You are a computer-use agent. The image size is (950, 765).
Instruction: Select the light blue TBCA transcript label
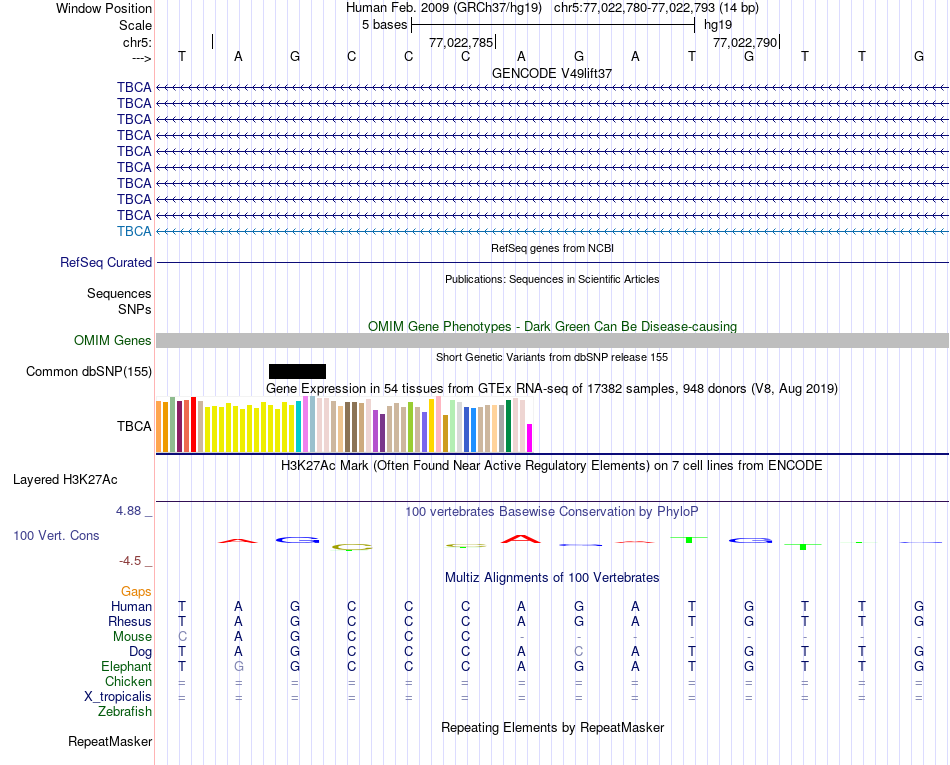tap(134, 231)
